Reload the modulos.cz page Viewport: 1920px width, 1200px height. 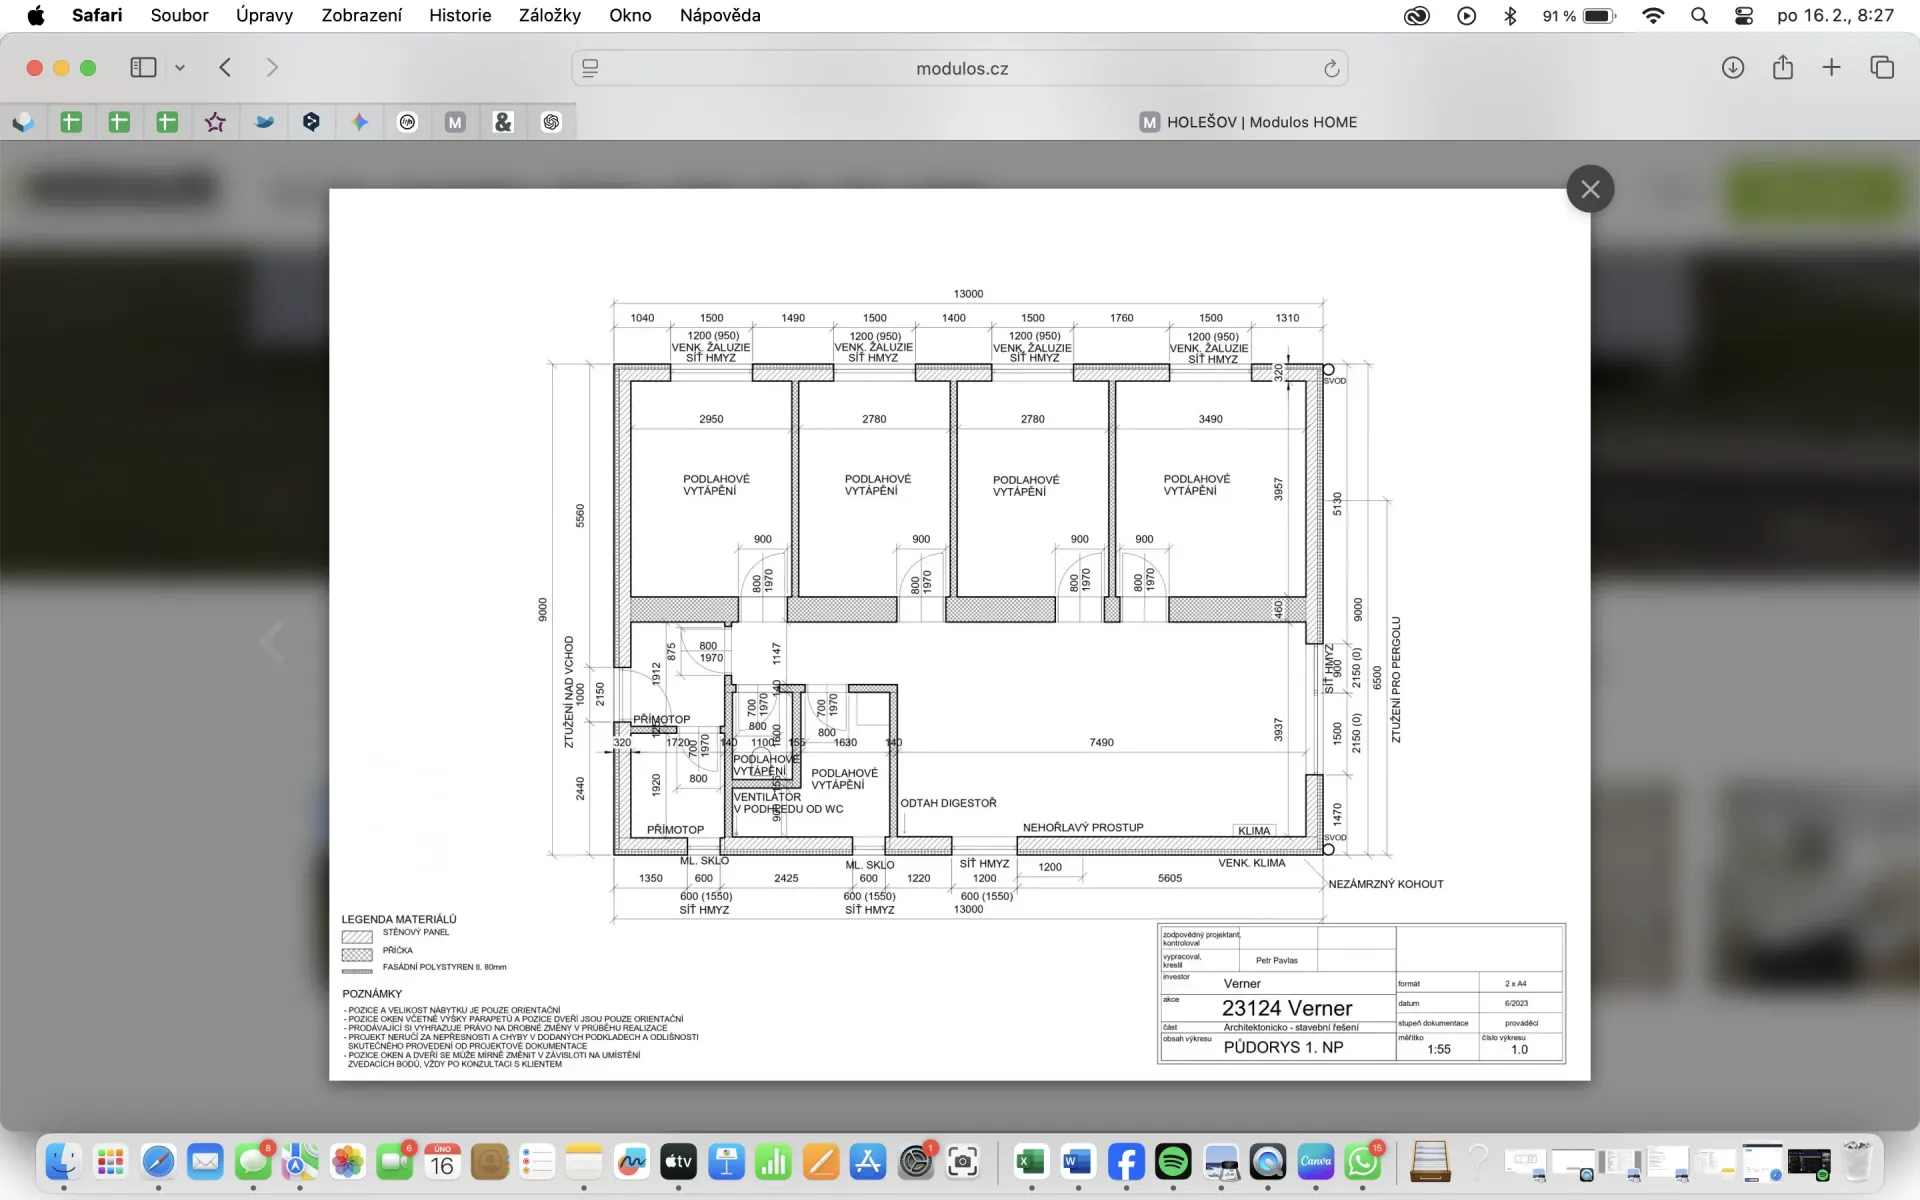(x=1331, y=69)
